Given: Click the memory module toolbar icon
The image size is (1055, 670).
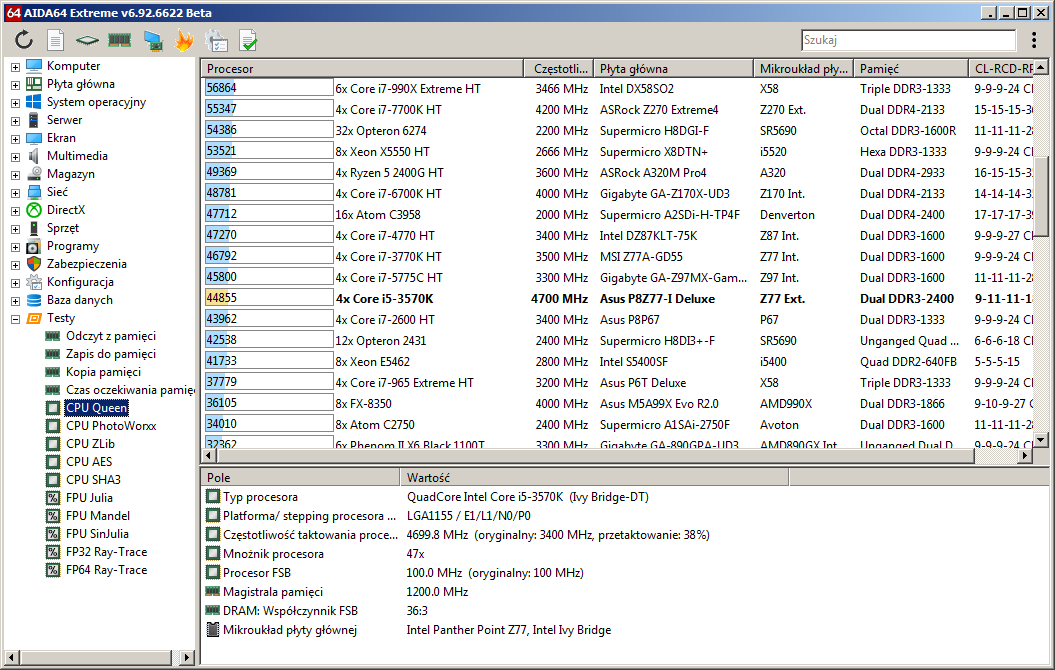Looking at the screenshot, I should tap(119, 40).
